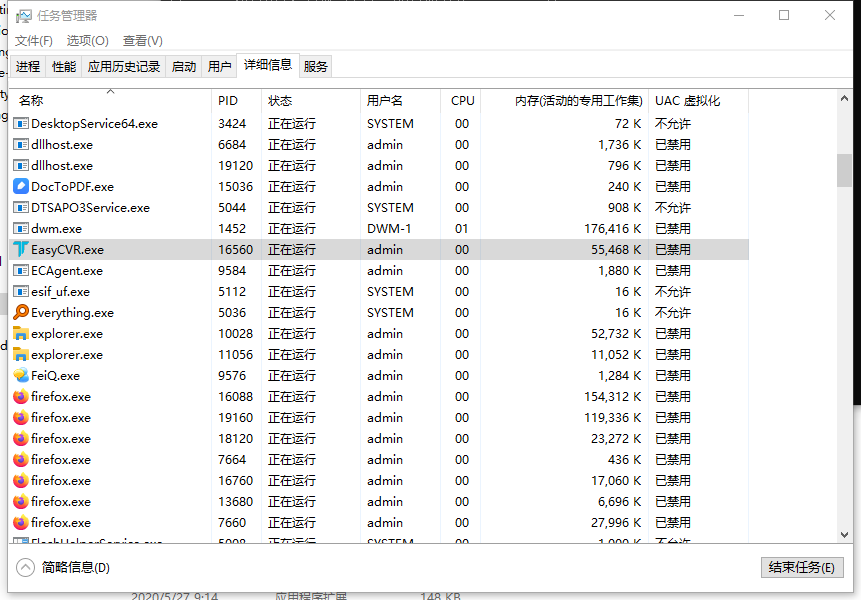Switch to the 启动 tab
The width and height of the screenshot is (861, 600).
(183, 66)
